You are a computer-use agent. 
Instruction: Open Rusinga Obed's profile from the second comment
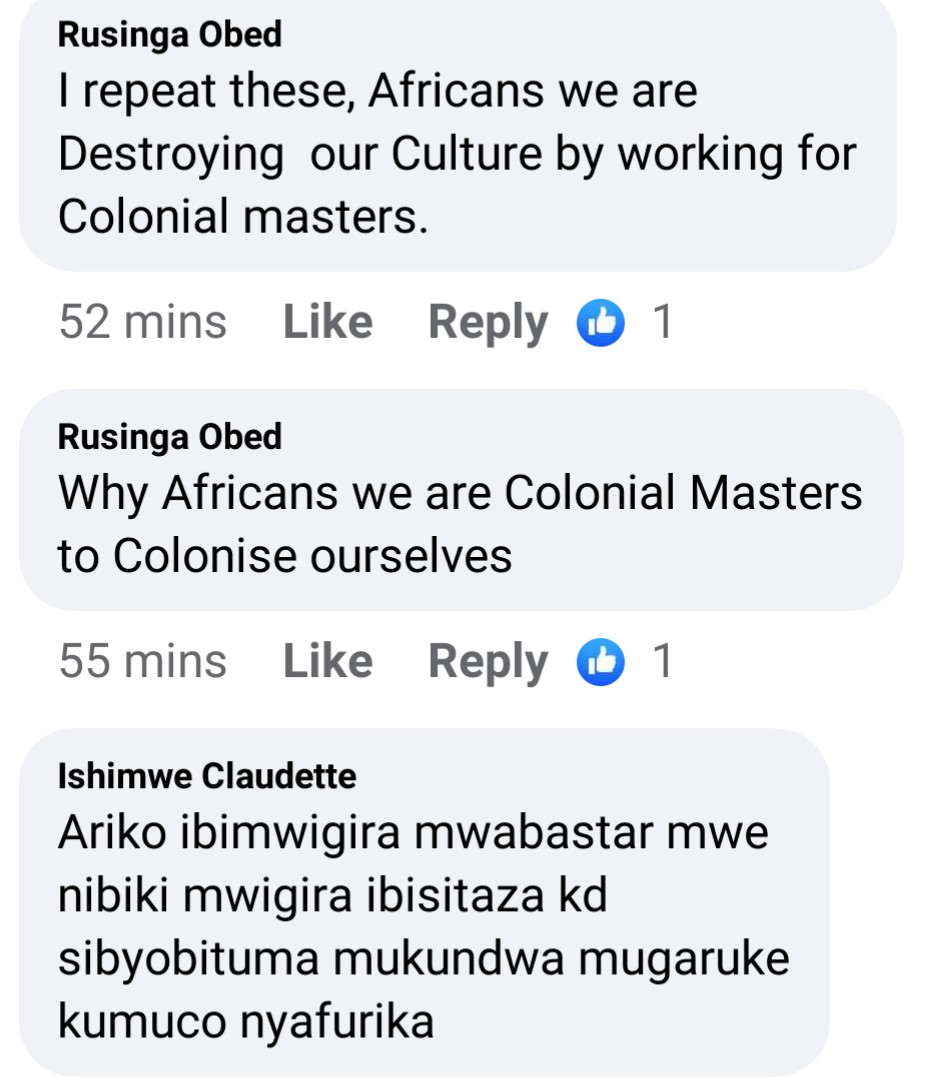[x=170, y=437]
